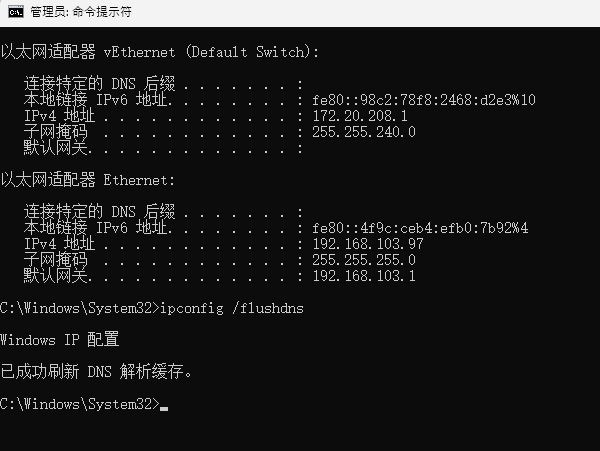Click the vEthernet (Default Switch) adapter heading
Viewport: 600px width, 451px height.
(x=160, y=52)
